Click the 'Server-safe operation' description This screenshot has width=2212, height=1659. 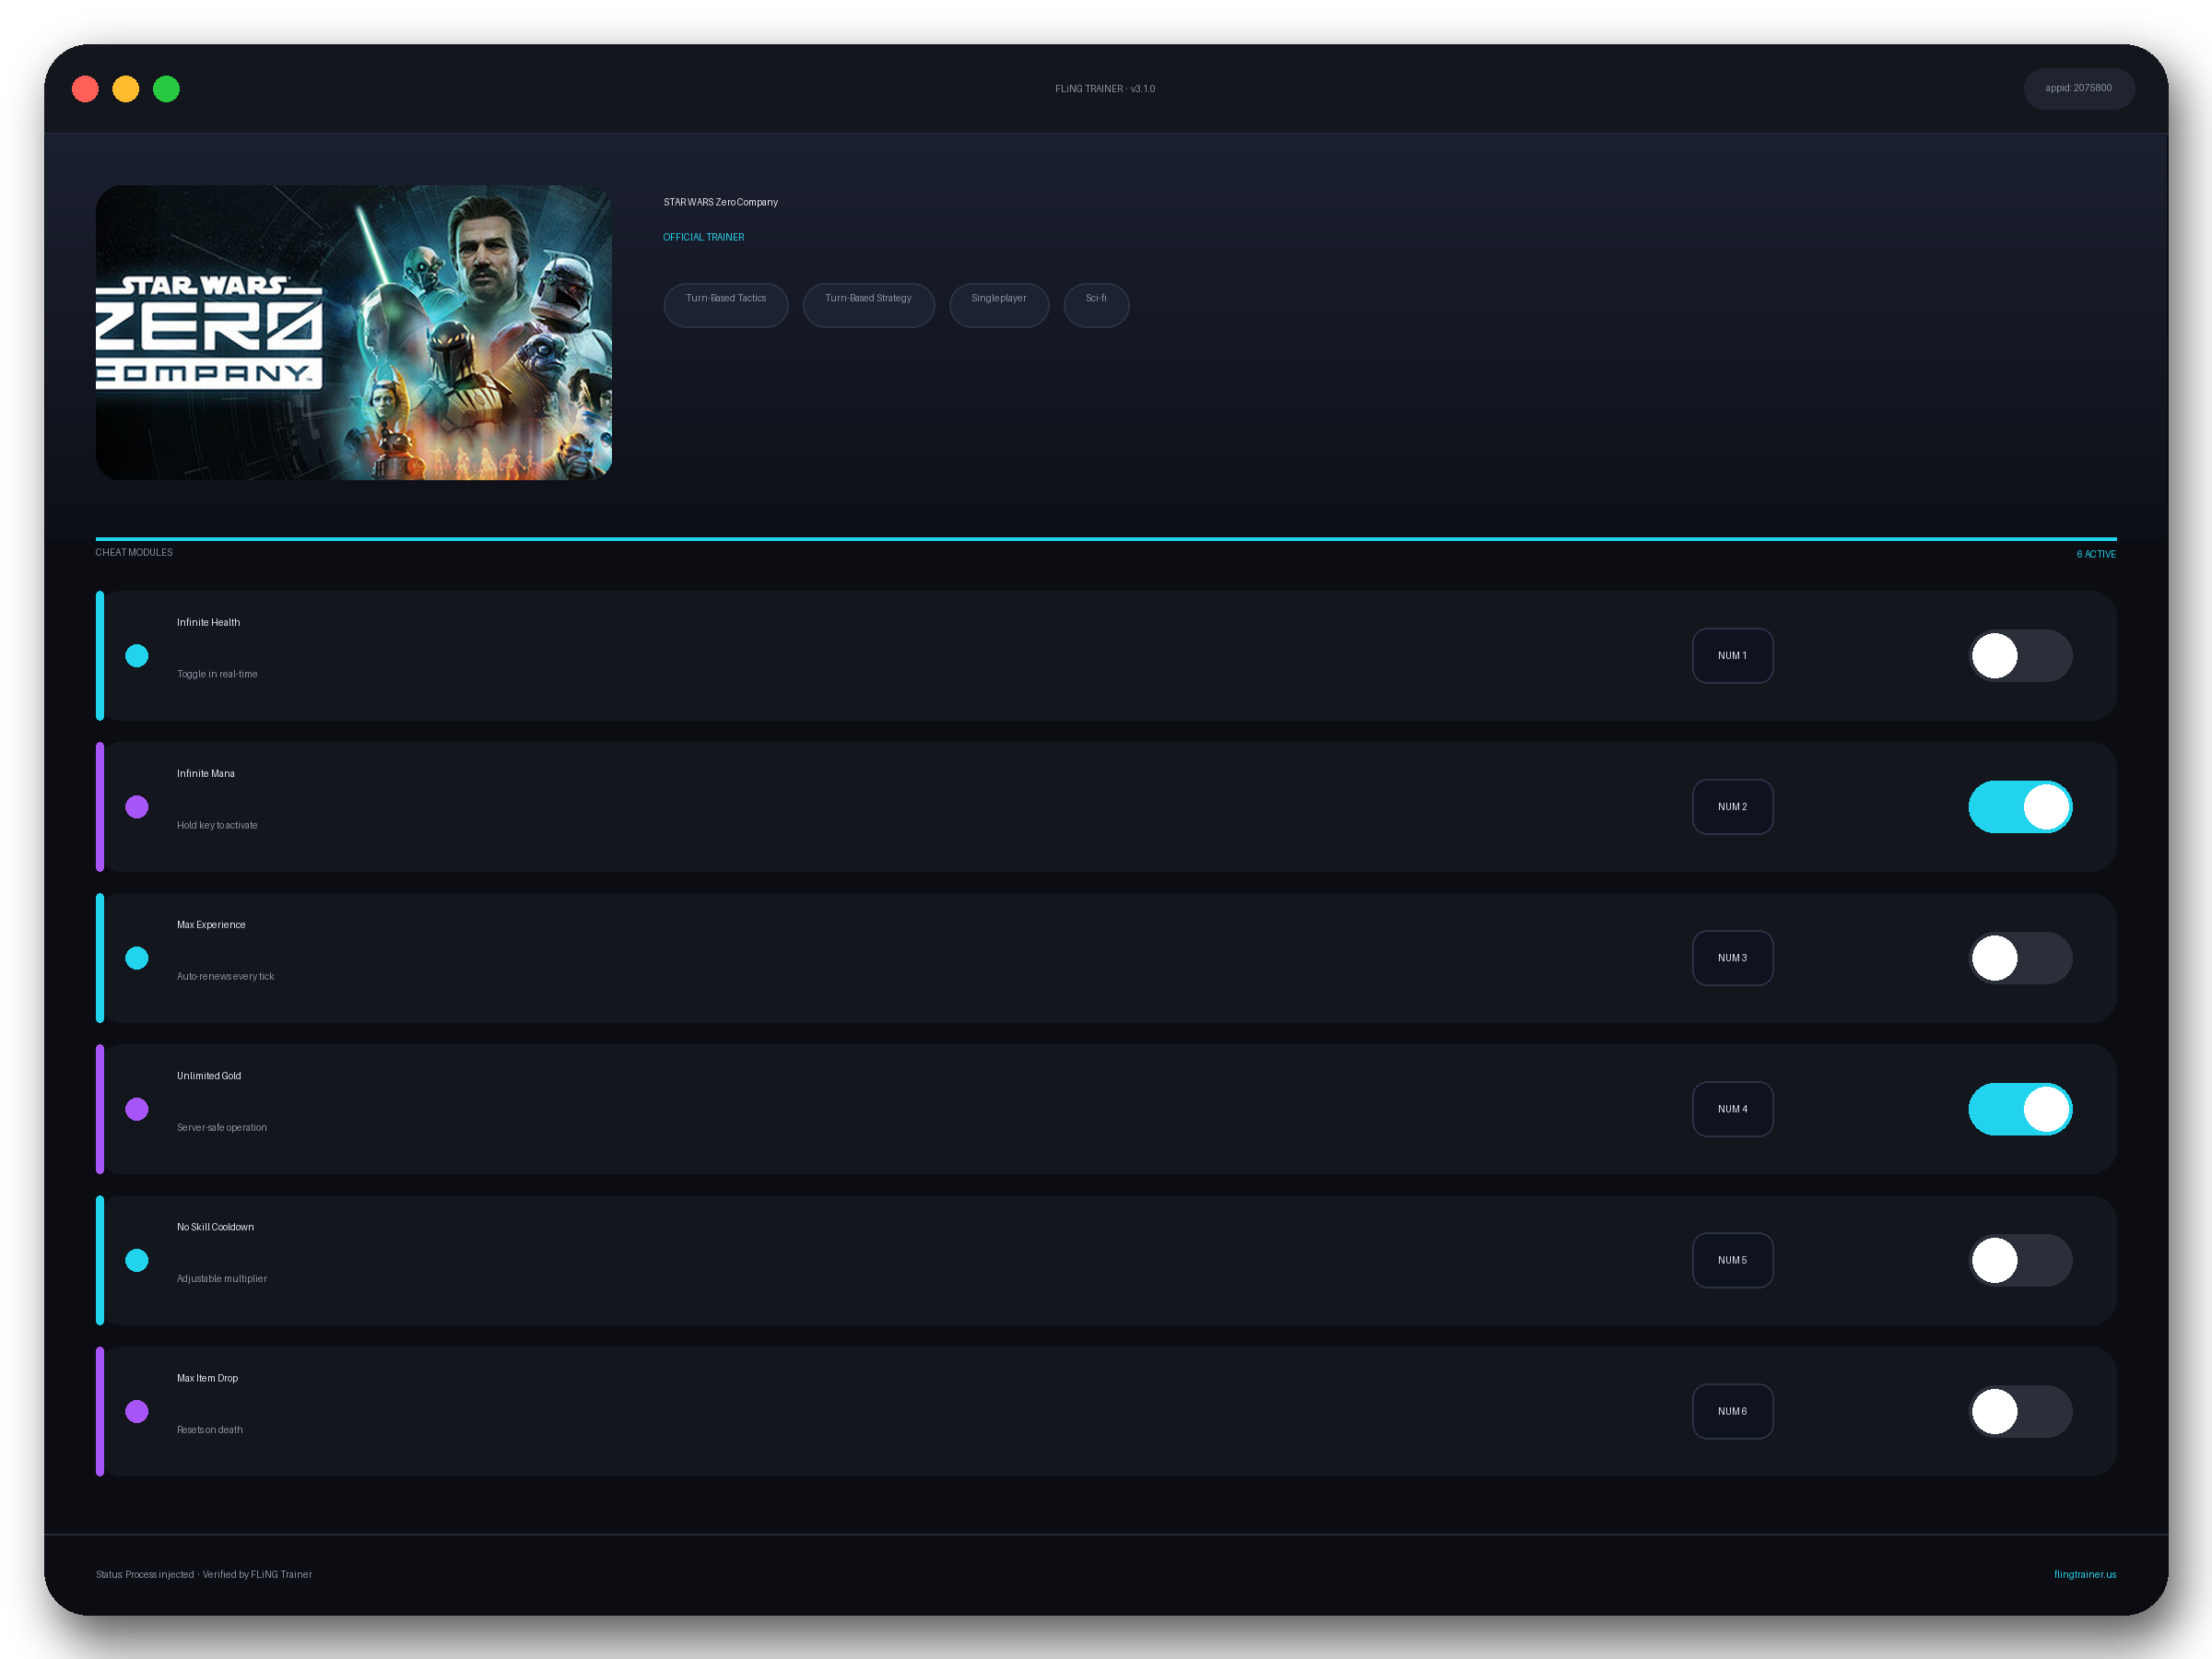click(222, 1127)
